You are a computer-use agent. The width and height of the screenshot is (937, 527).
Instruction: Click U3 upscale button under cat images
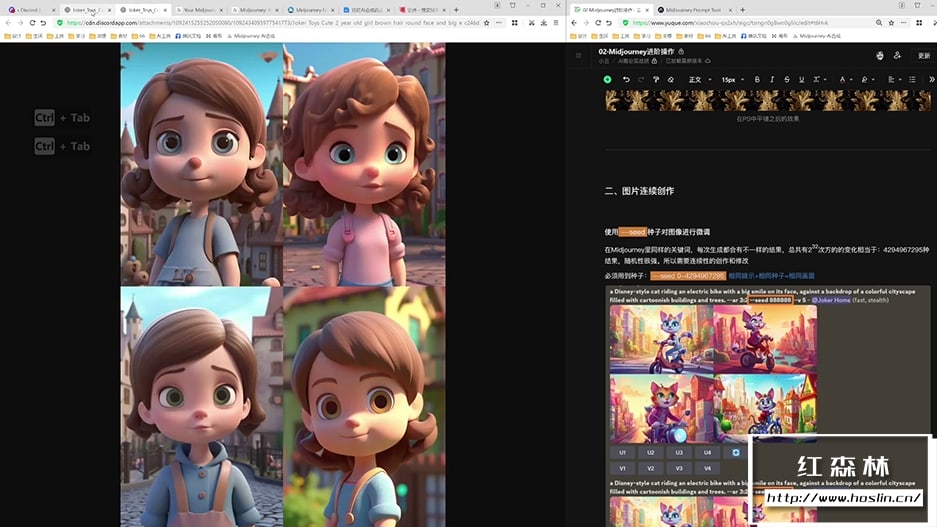[x=679, y=453]
